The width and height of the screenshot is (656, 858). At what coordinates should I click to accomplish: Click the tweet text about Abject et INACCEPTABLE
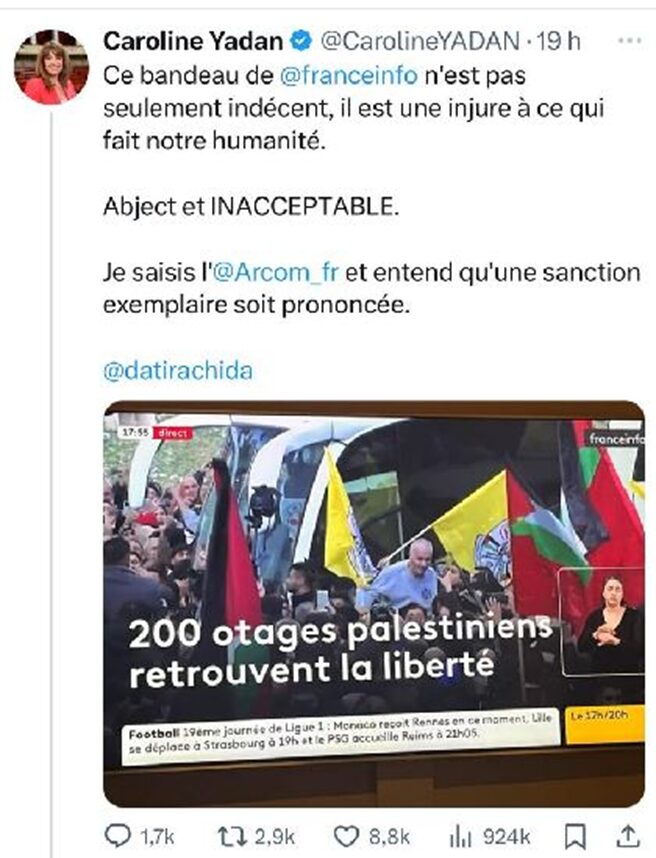point(251,207)
